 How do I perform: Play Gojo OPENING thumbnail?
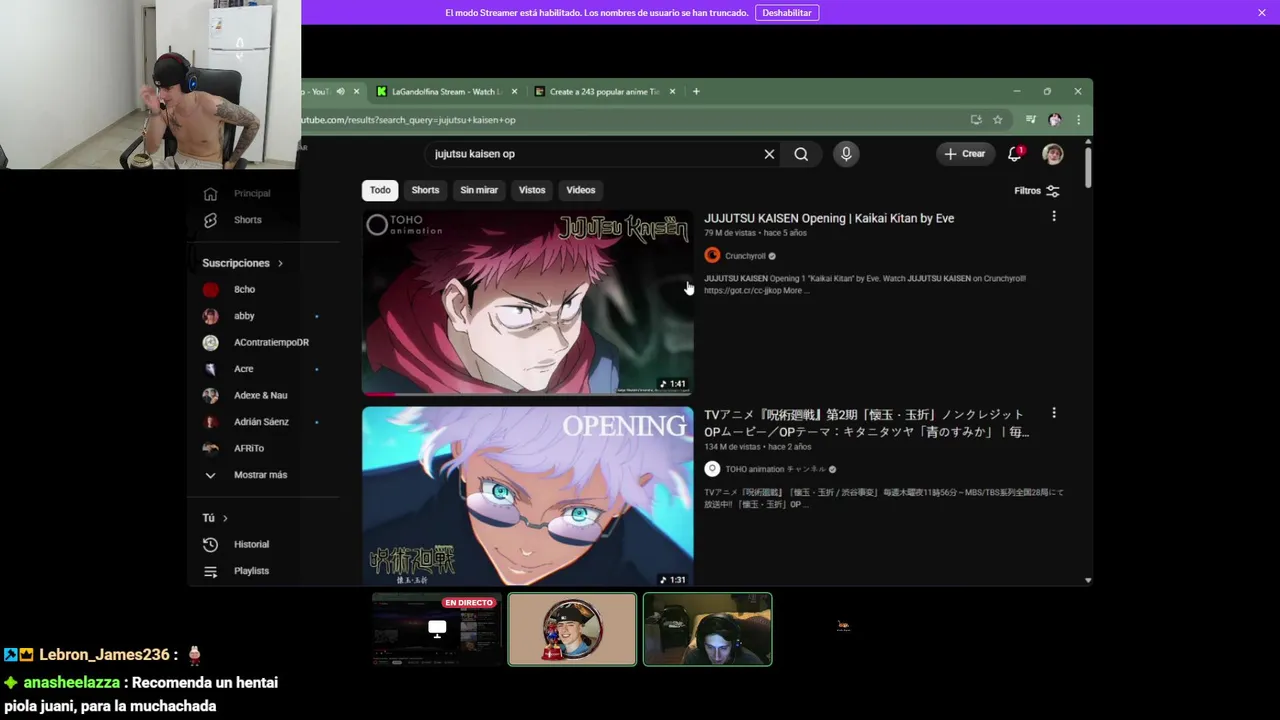pyautogui.click(x=527, y=496)
